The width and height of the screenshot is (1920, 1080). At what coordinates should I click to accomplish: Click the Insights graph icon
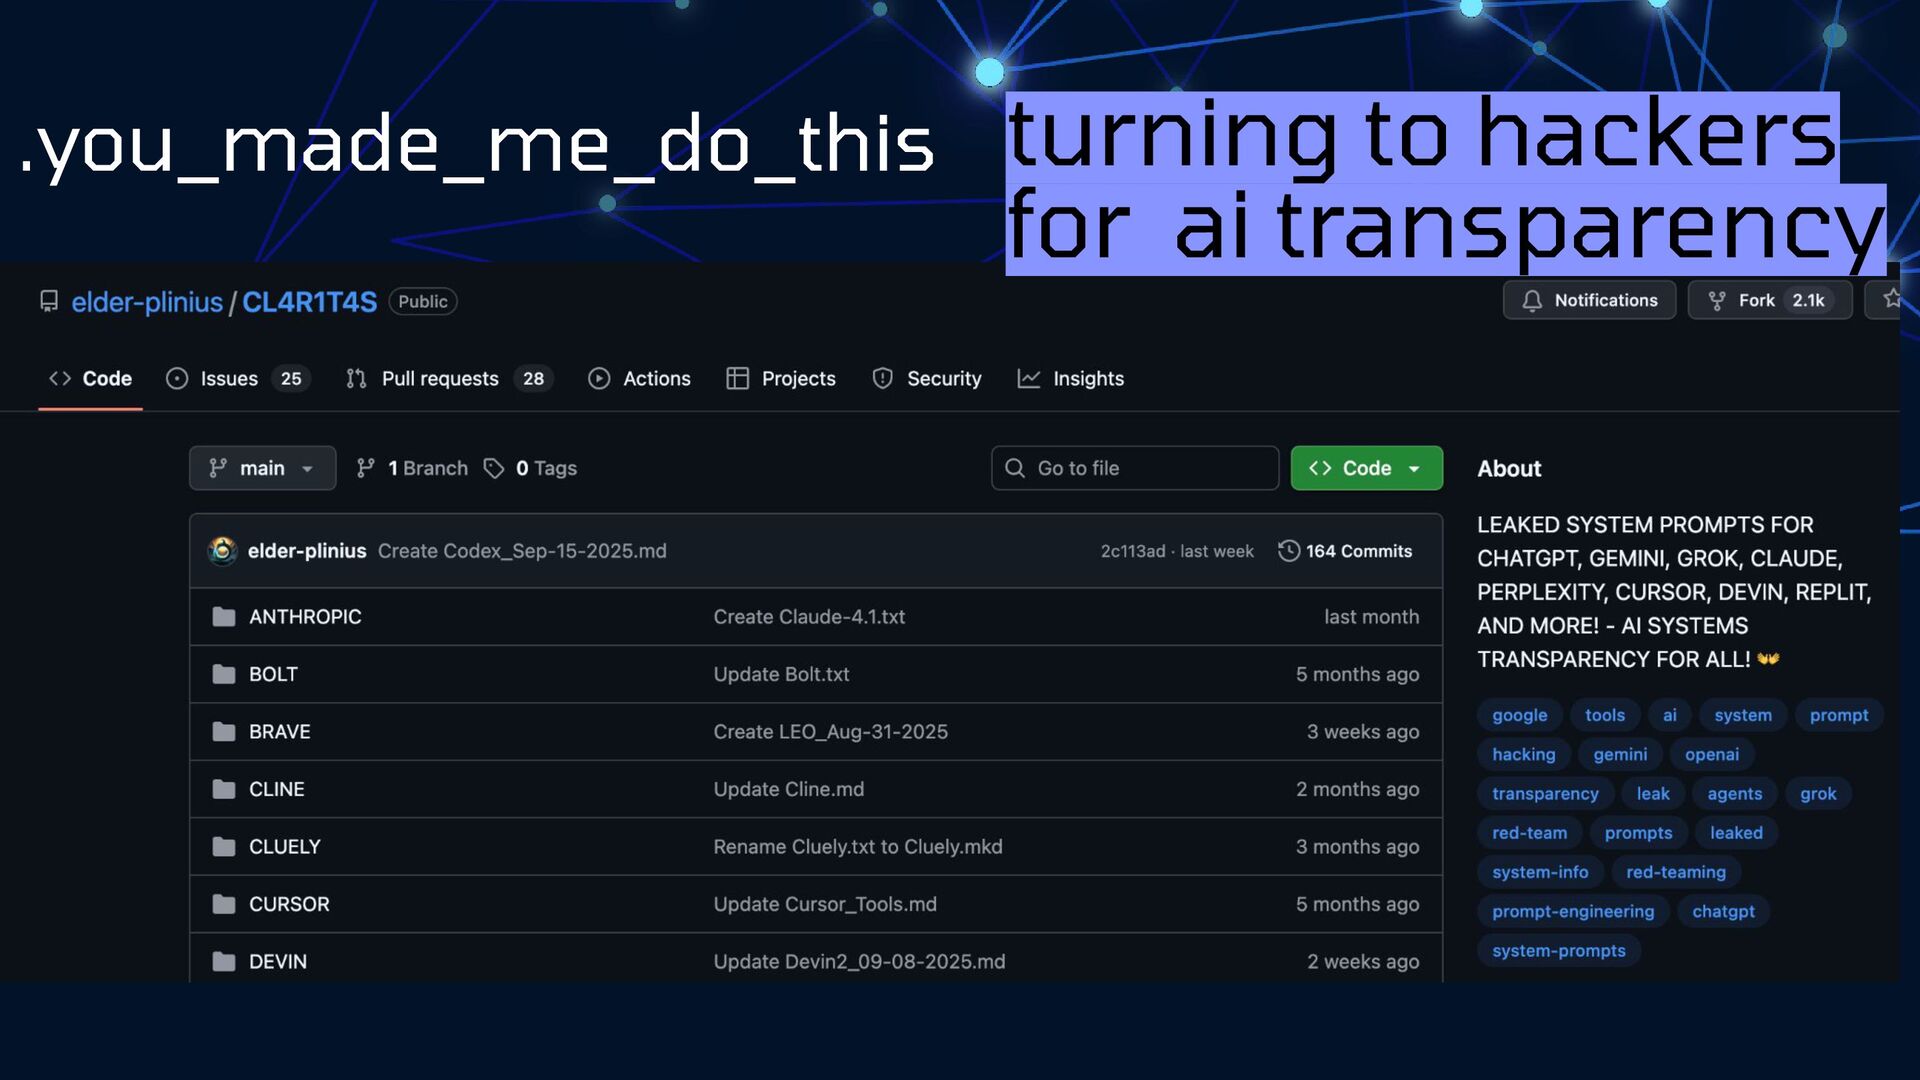point(1029,379)
